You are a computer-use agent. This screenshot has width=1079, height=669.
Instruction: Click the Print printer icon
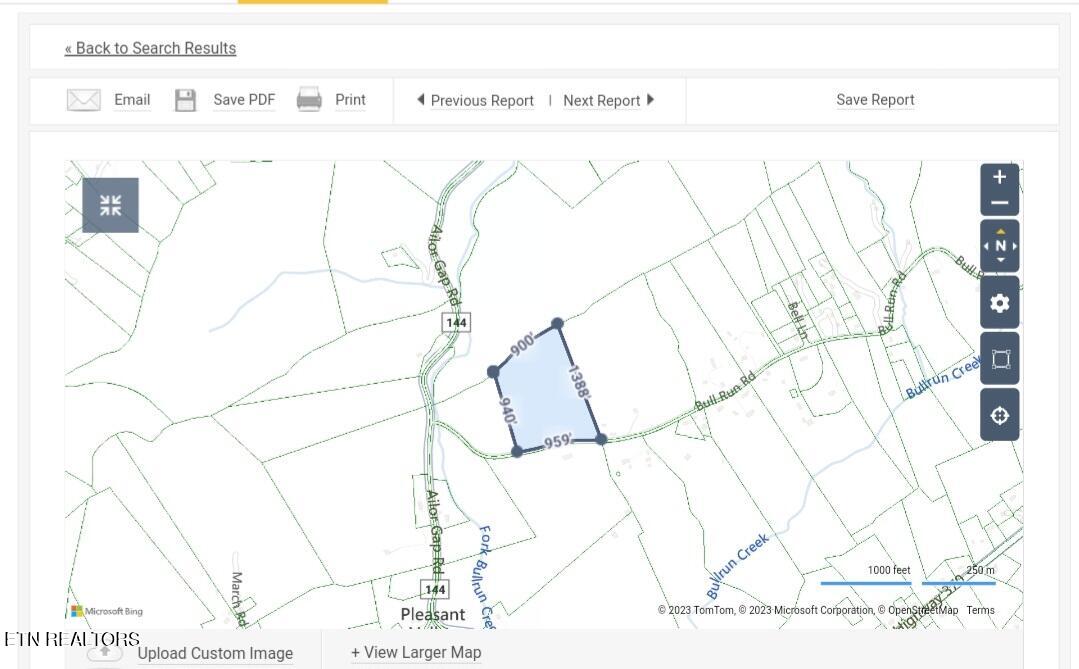[309, 99]
